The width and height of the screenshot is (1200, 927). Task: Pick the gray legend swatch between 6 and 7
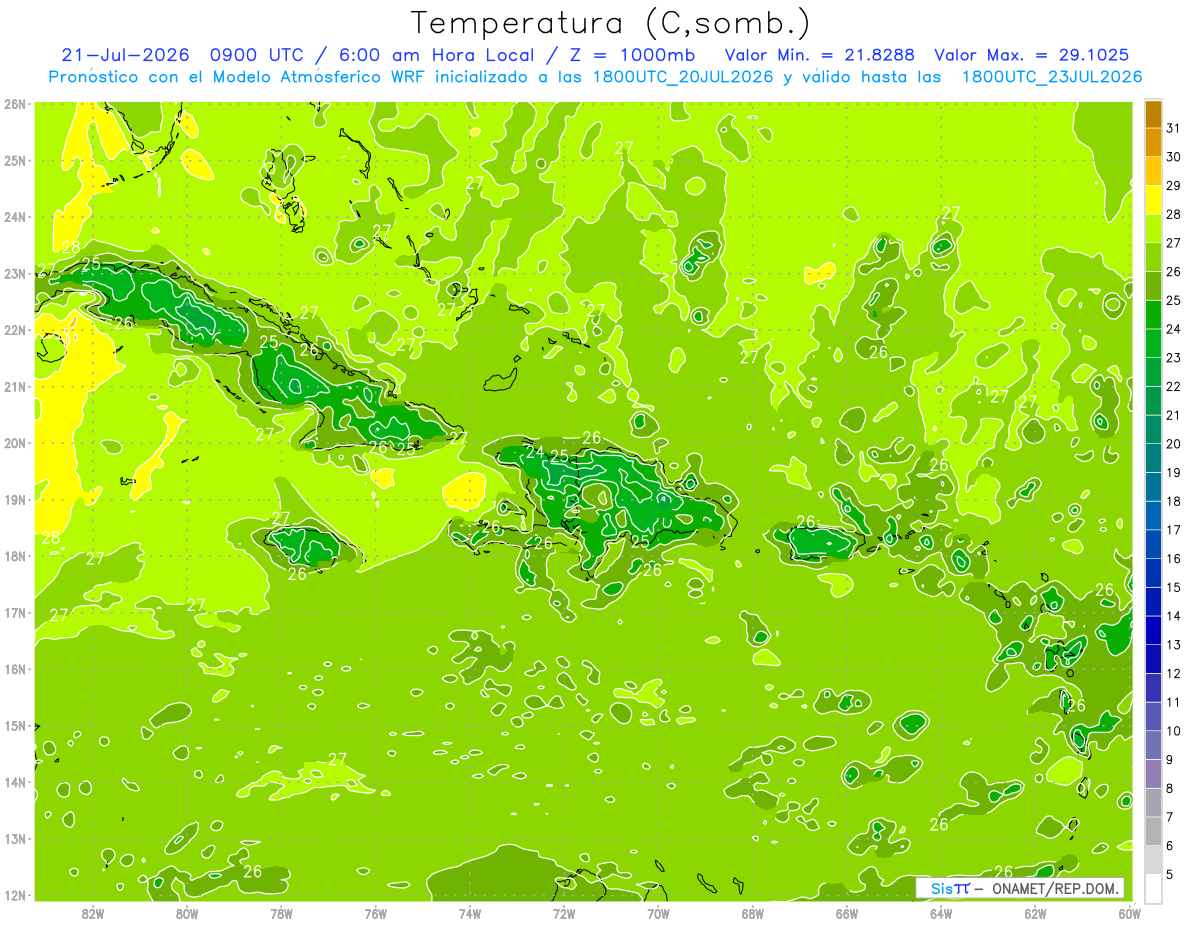1153,831
